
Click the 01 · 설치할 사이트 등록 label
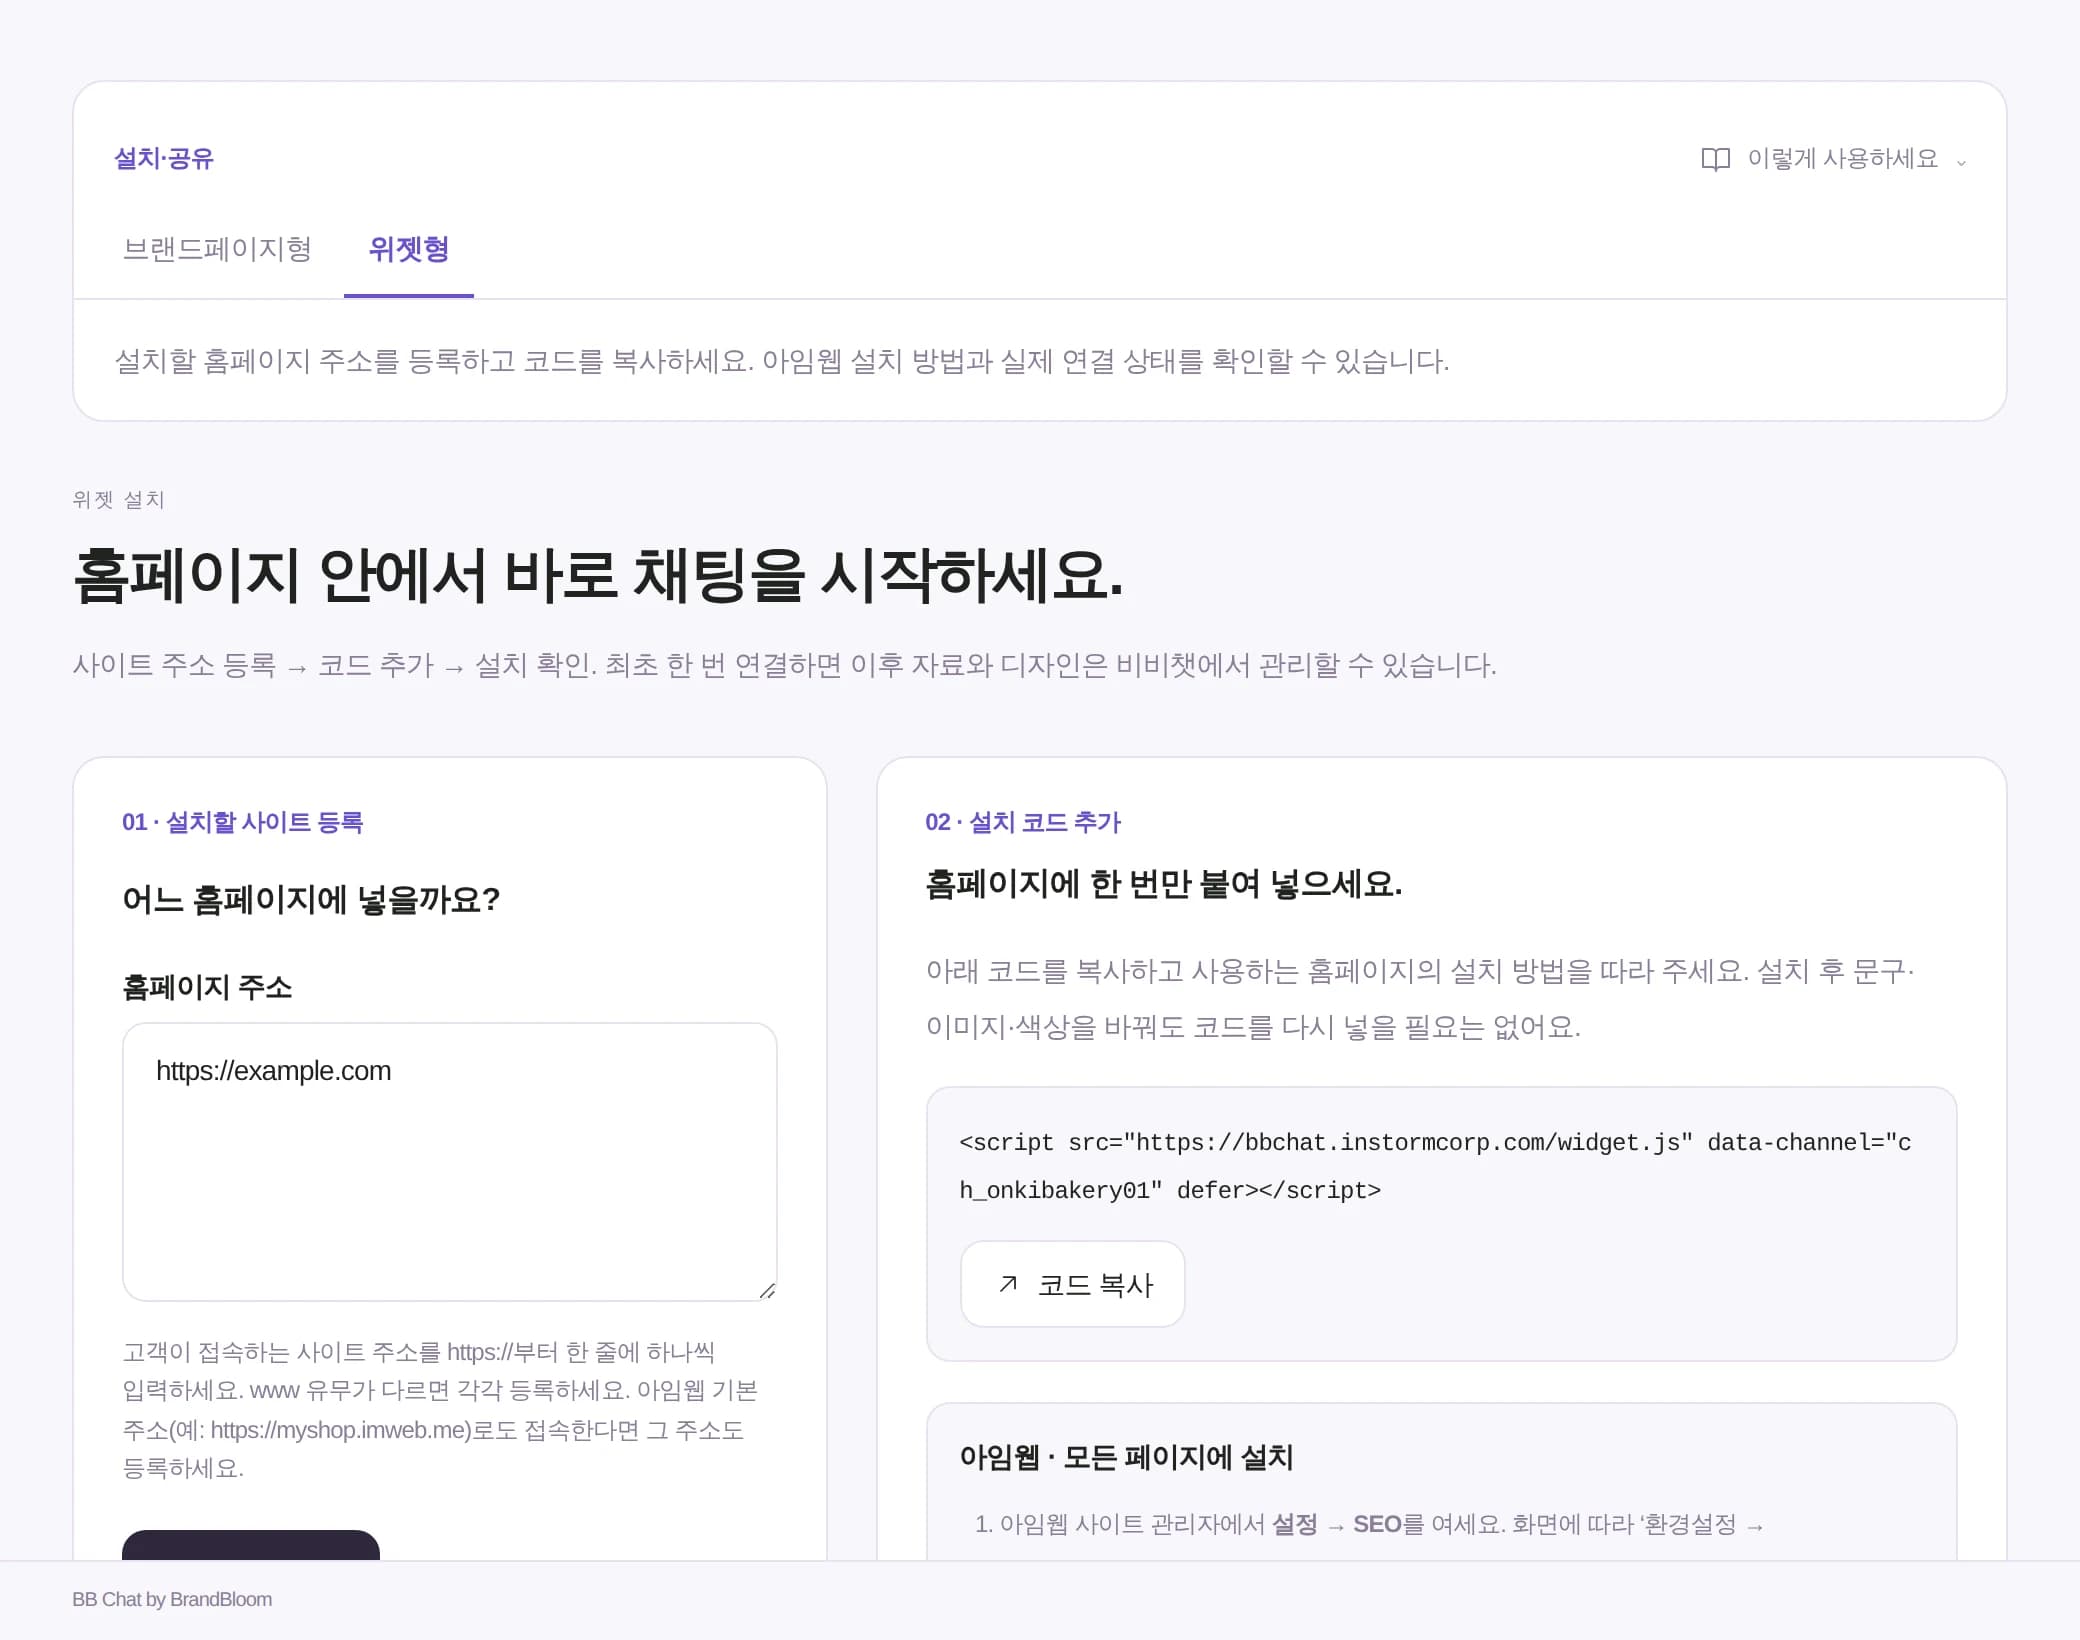pyautogui.click(x=242, y=822)
